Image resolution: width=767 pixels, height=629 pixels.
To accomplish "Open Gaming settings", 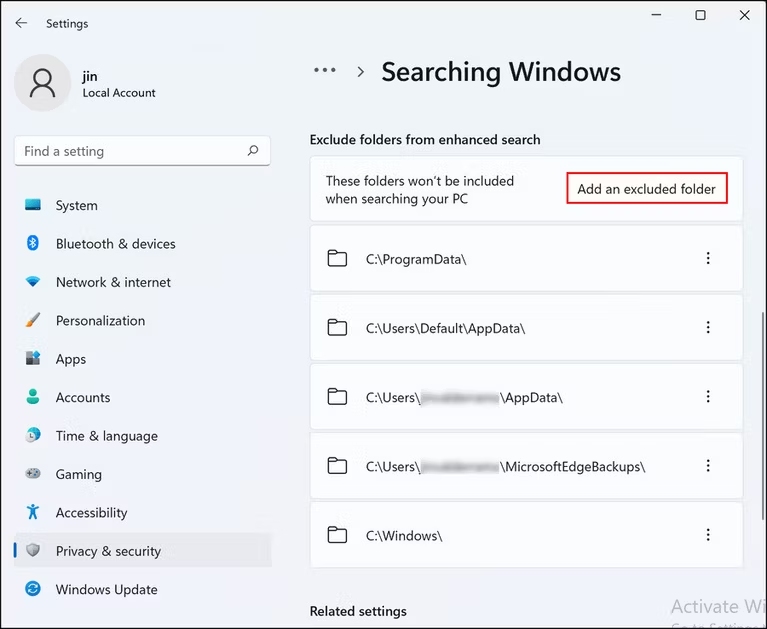I will pyautogui.click(x=142, y=474).
